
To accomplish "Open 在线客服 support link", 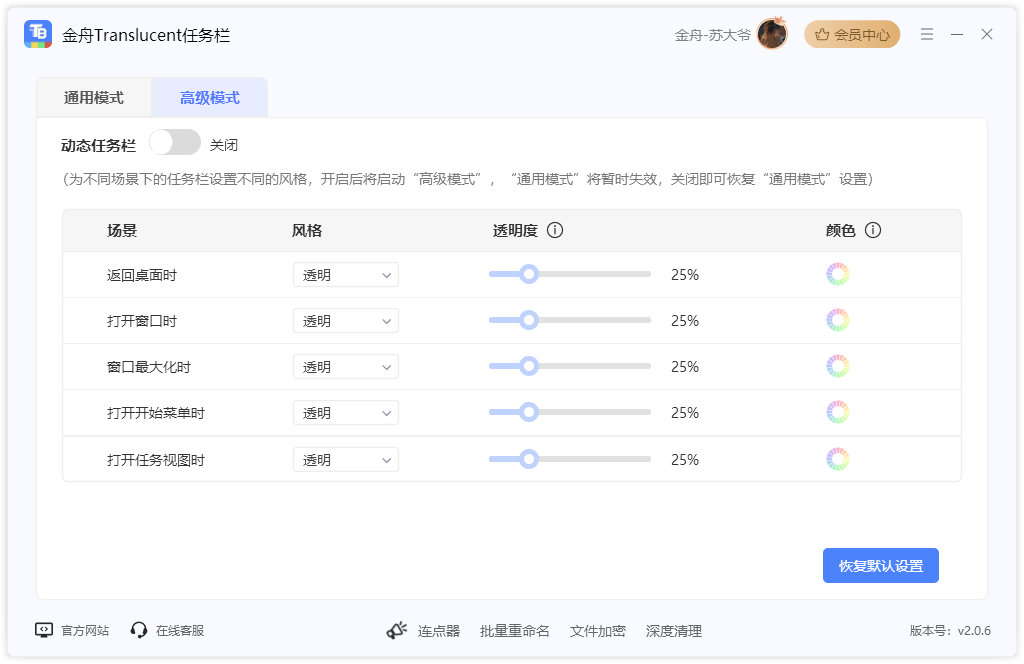I will point(180,631).
